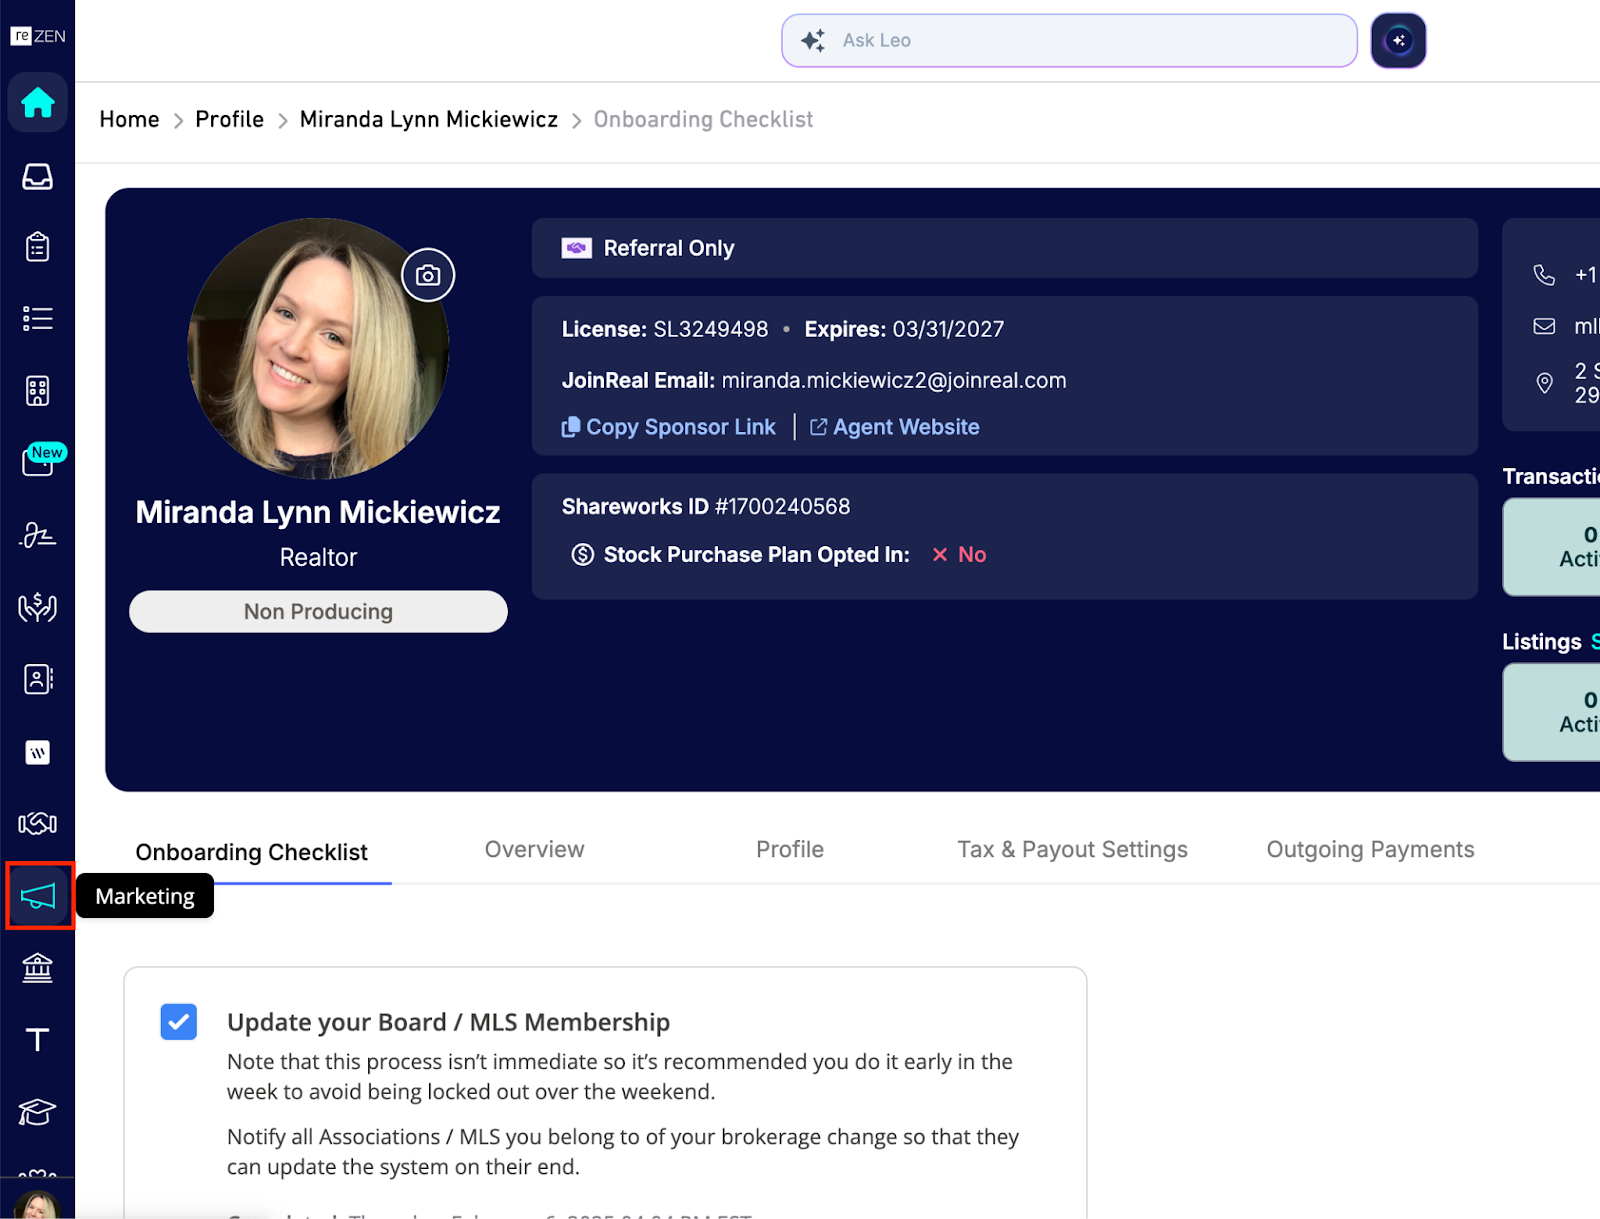Click the Ask Leo search field
Image resolution: width=1600 pixels, height=1219 pixels.
pyautogui.click(x=1068, y=40)
